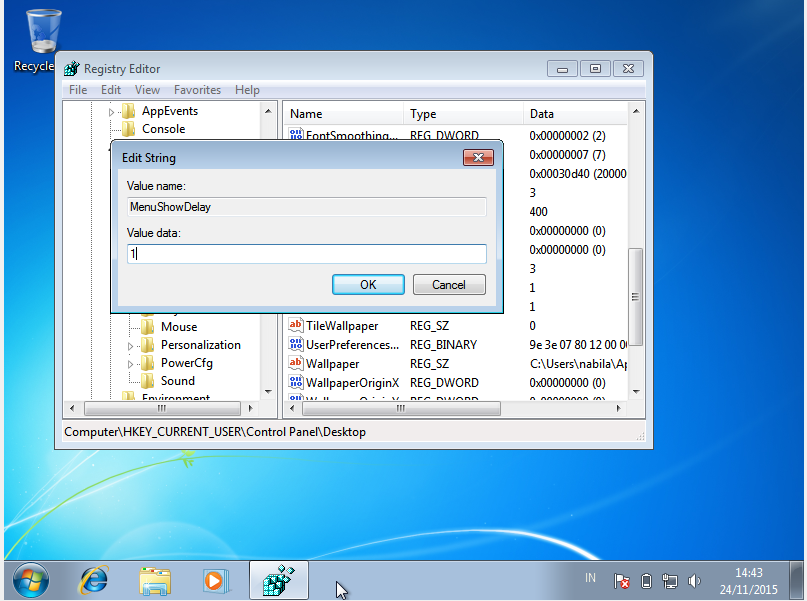Click the 0x00030d40 data cell
The height and width of the screenshot is (601, 807).
point(577,174)
